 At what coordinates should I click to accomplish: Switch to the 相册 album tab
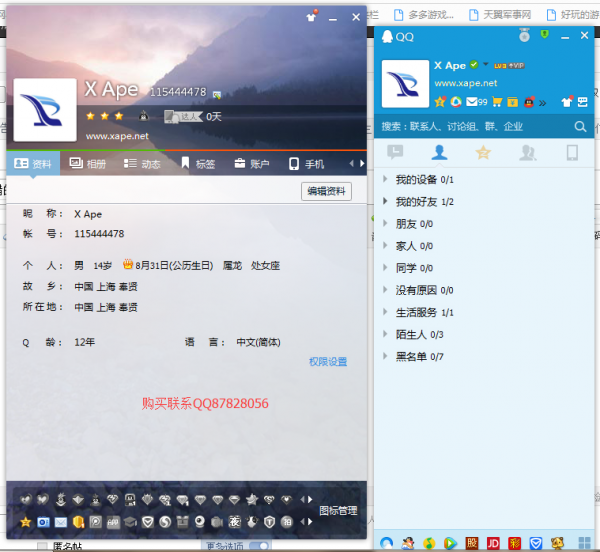pyautogui.click(x=88, y=164)
